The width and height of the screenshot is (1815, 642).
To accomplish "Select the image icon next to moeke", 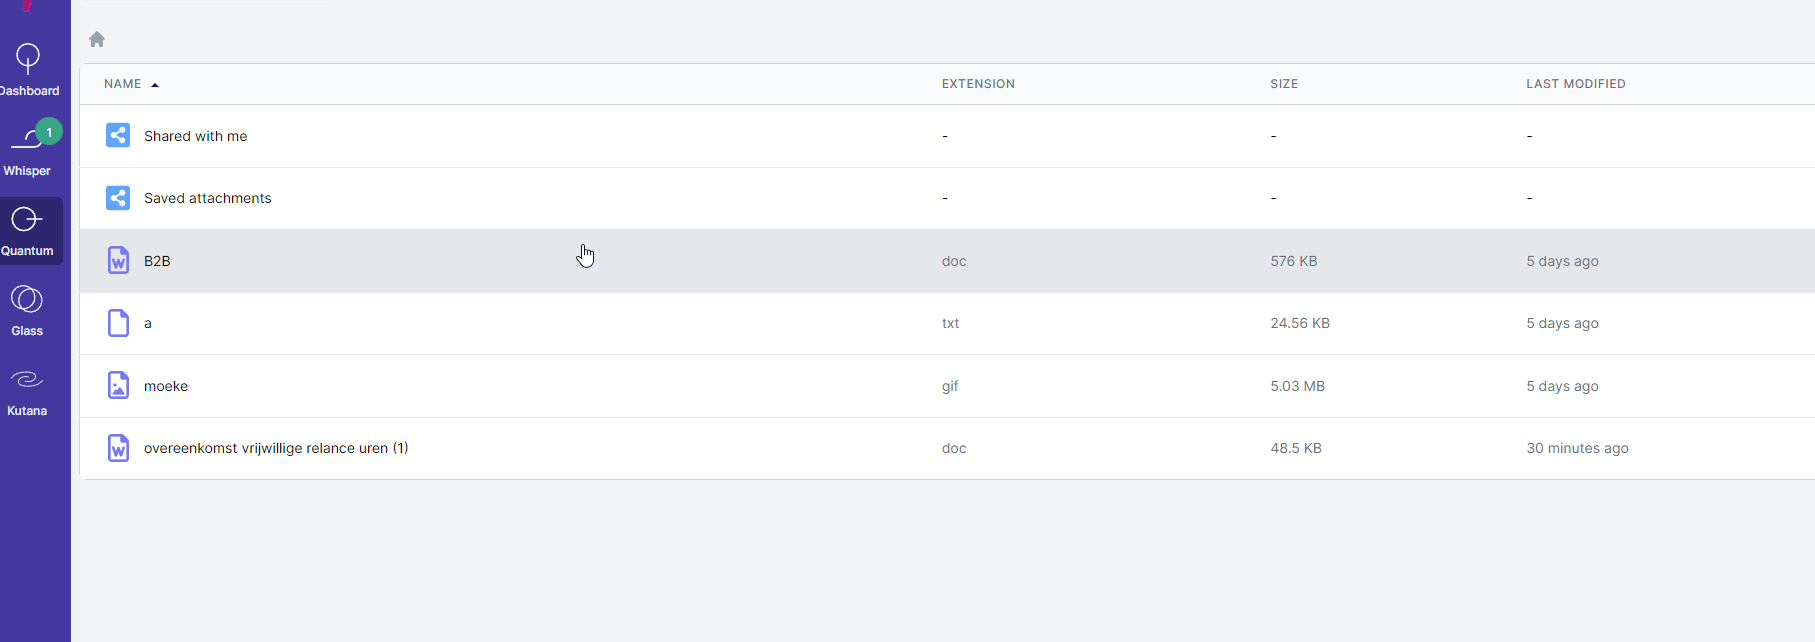I will pyautogui.click(x=118, y=385).
